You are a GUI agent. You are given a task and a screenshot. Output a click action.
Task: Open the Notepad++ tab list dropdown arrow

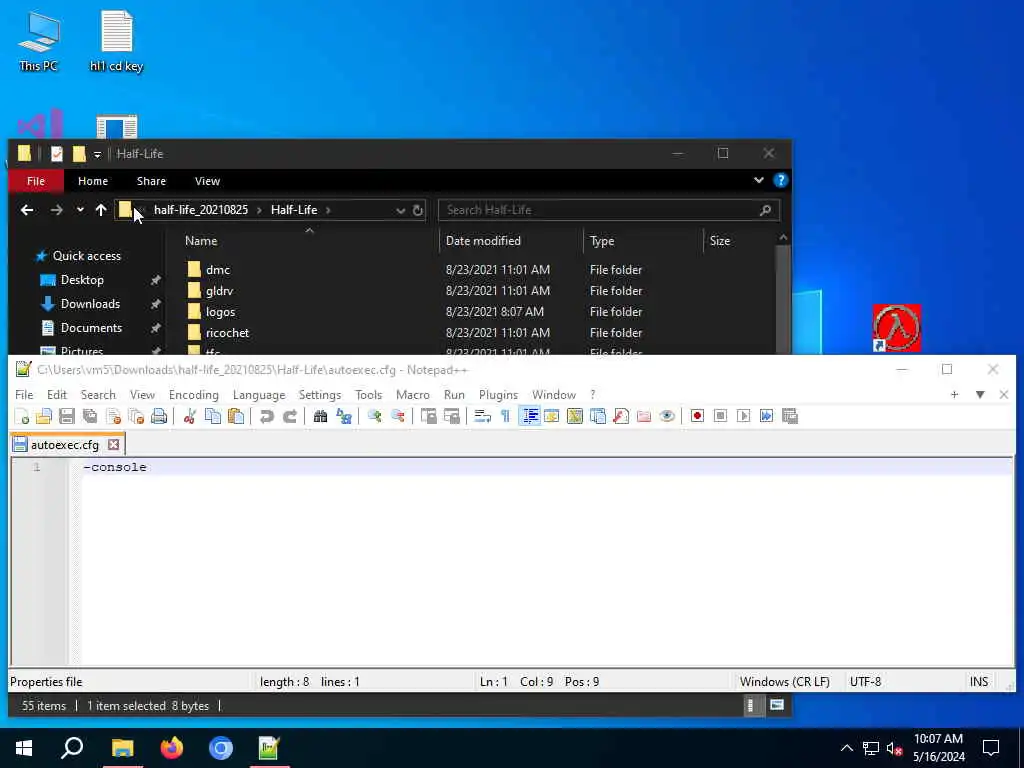point(980,394)
